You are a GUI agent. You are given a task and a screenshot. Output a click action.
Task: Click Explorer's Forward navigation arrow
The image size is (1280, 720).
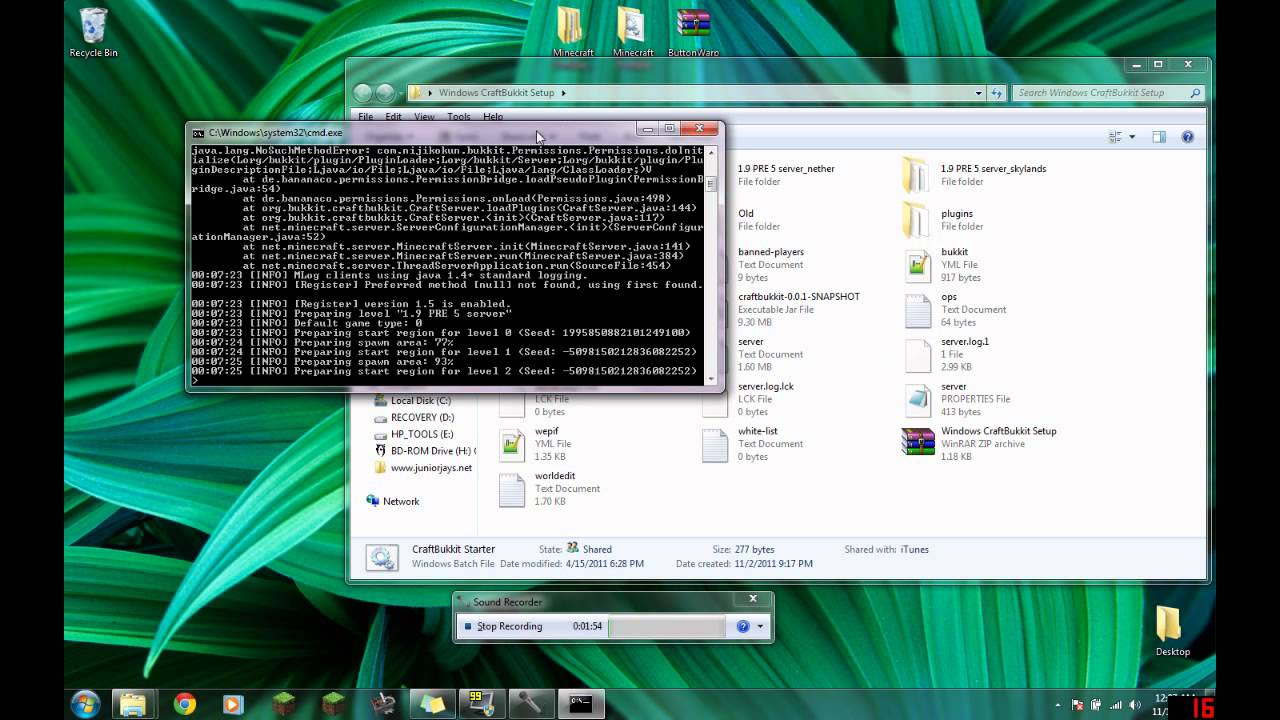(385, 93)
